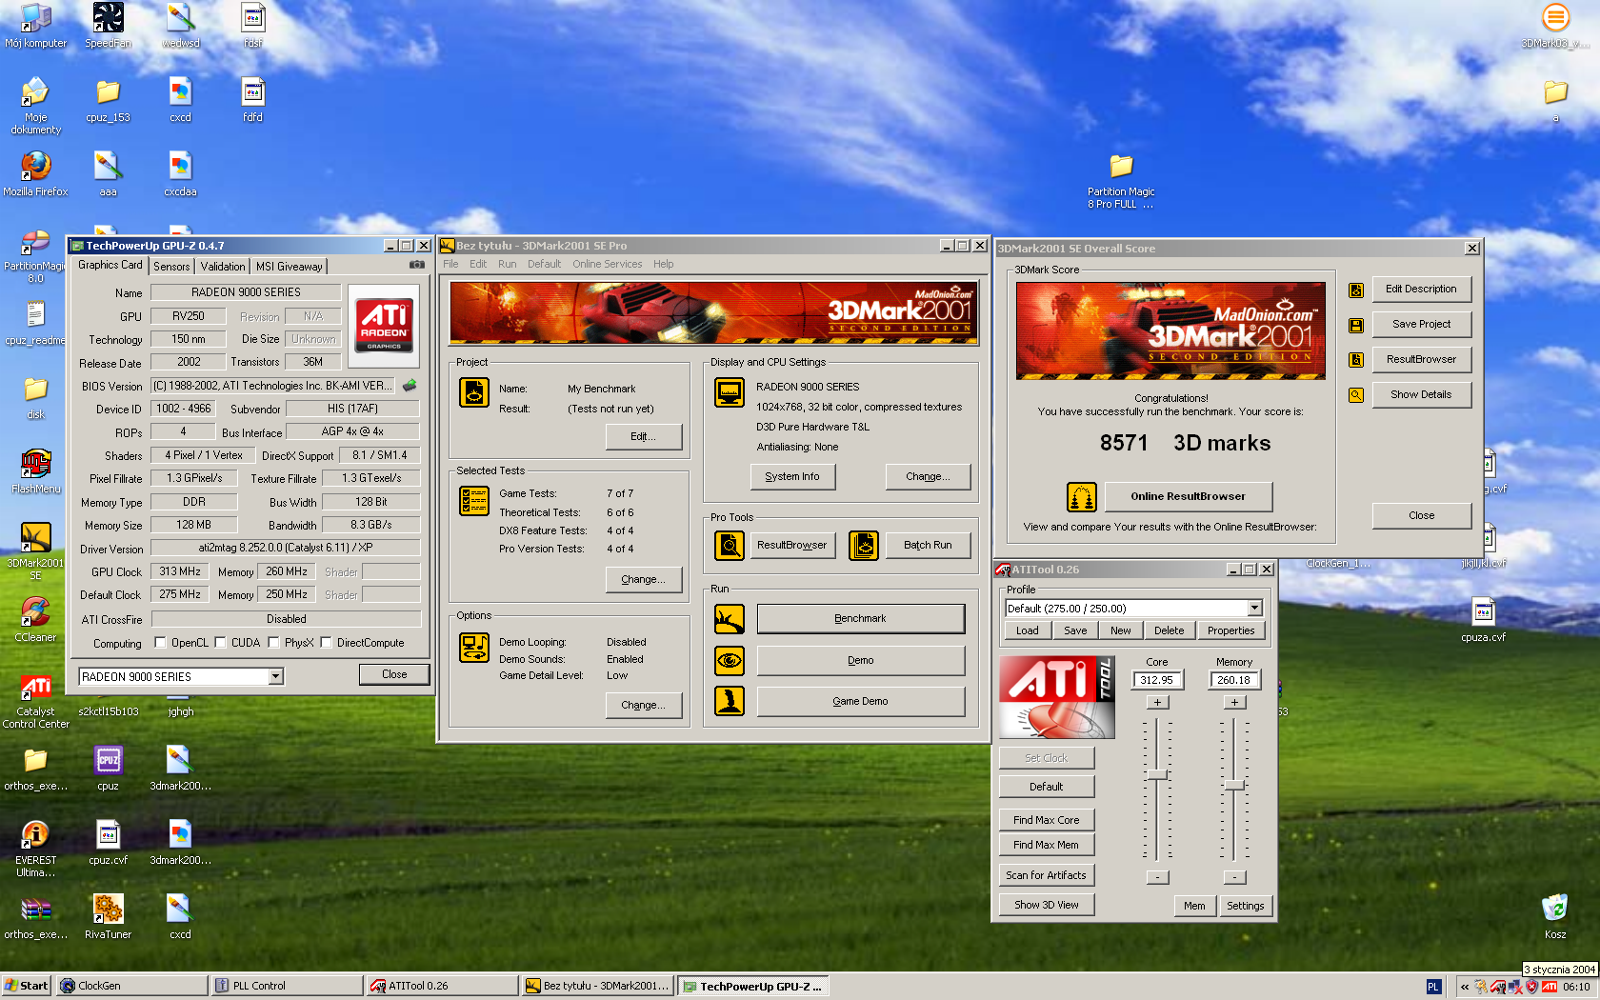Decrease Memory clock with minus button
1600x1000 pixels.
tap(1235, 877)
